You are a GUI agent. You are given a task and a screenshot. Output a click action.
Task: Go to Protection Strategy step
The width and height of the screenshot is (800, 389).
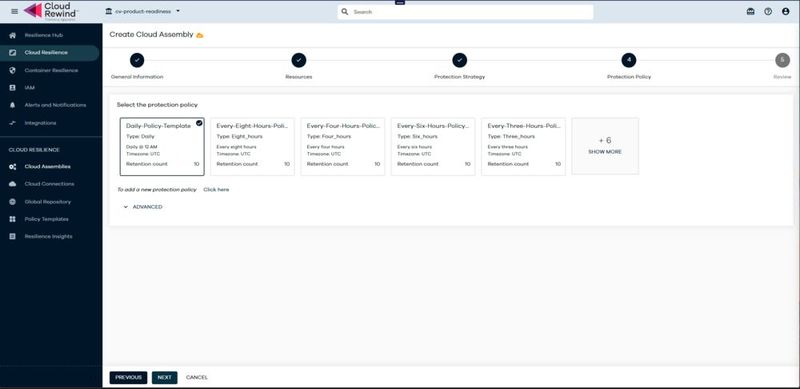459,67
